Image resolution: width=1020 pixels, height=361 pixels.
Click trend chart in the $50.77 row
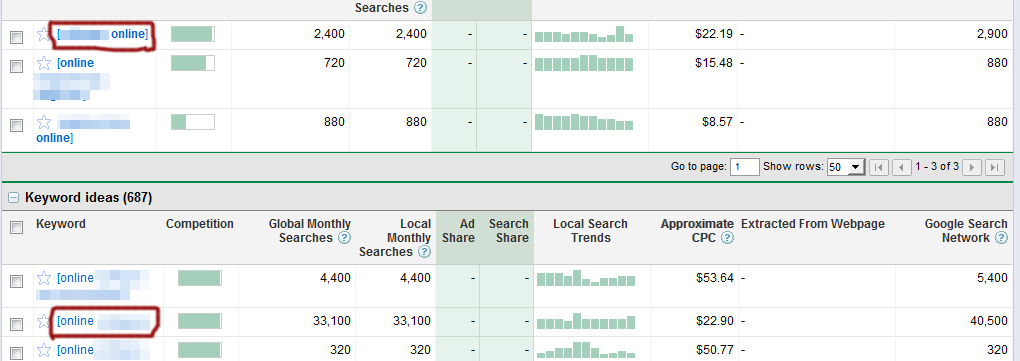(x=585, y=350)
